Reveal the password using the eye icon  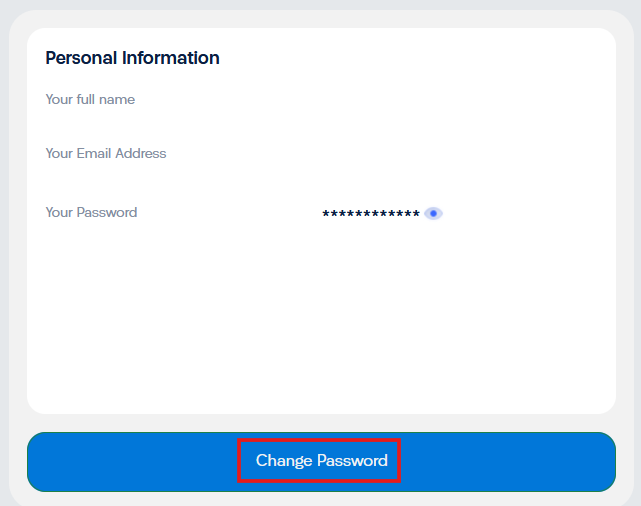(433, 213)
